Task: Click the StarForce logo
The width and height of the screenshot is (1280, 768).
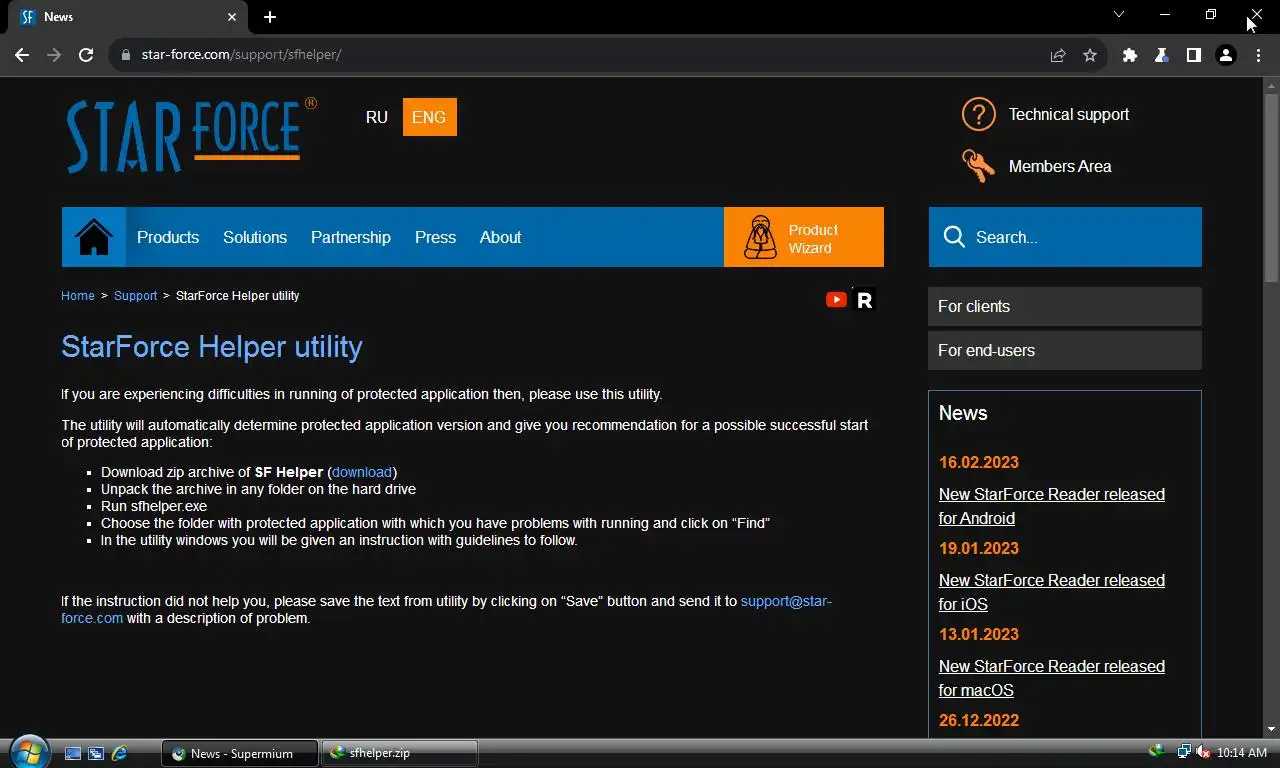Action: 191,135
